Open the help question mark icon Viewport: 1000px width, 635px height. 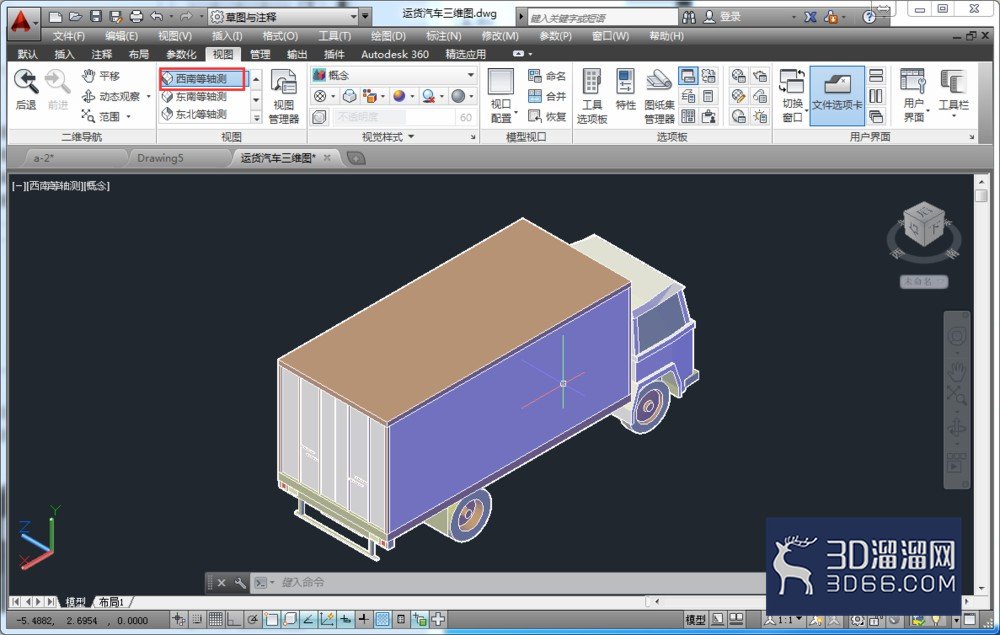coord(869,17)
